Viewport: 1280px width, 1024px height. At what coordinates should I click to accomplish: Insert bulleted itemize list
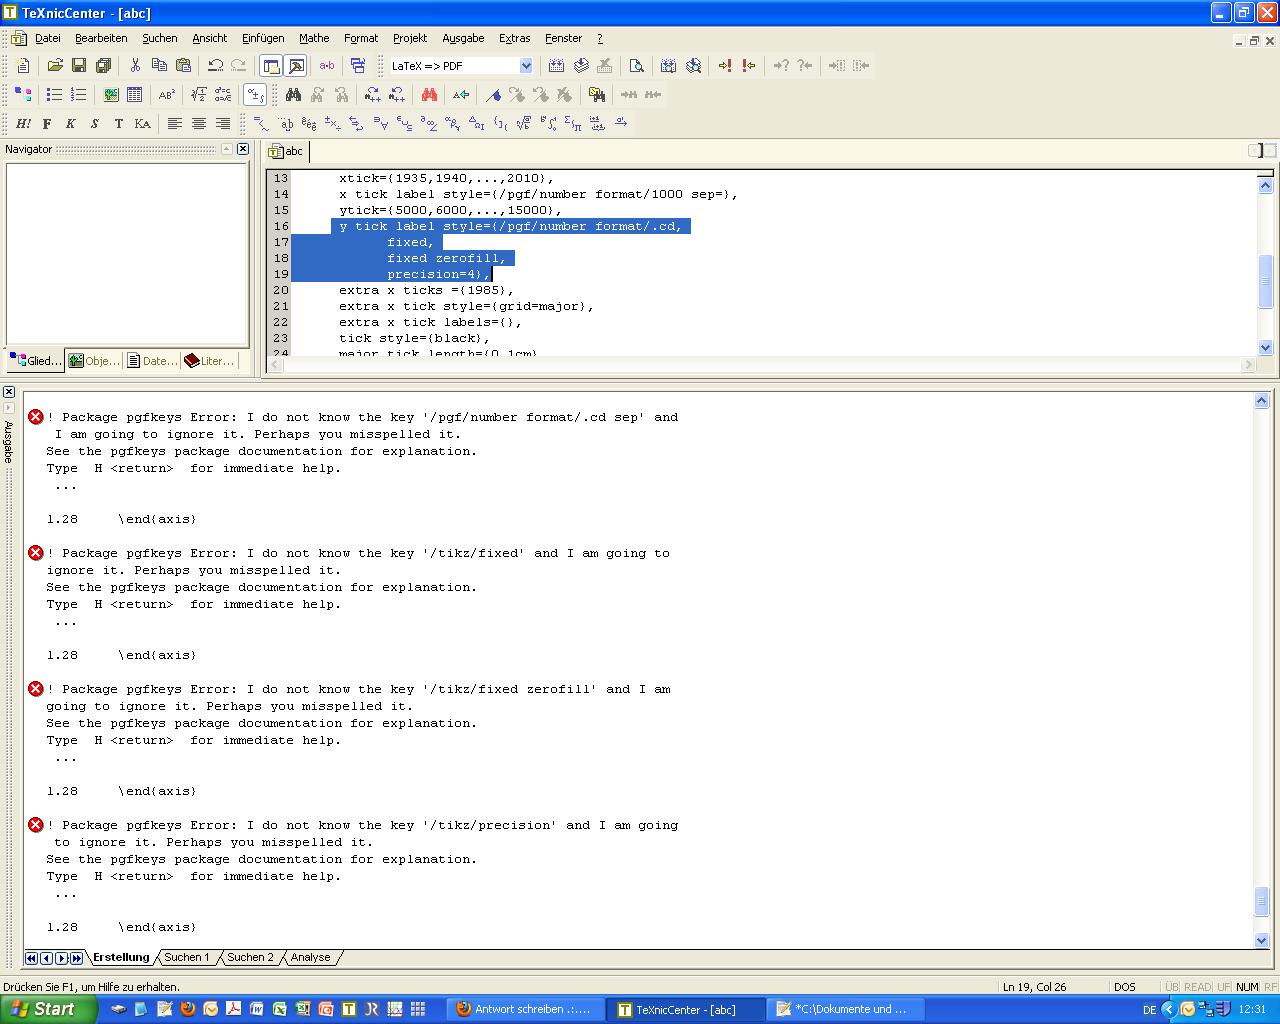point(55,95)
